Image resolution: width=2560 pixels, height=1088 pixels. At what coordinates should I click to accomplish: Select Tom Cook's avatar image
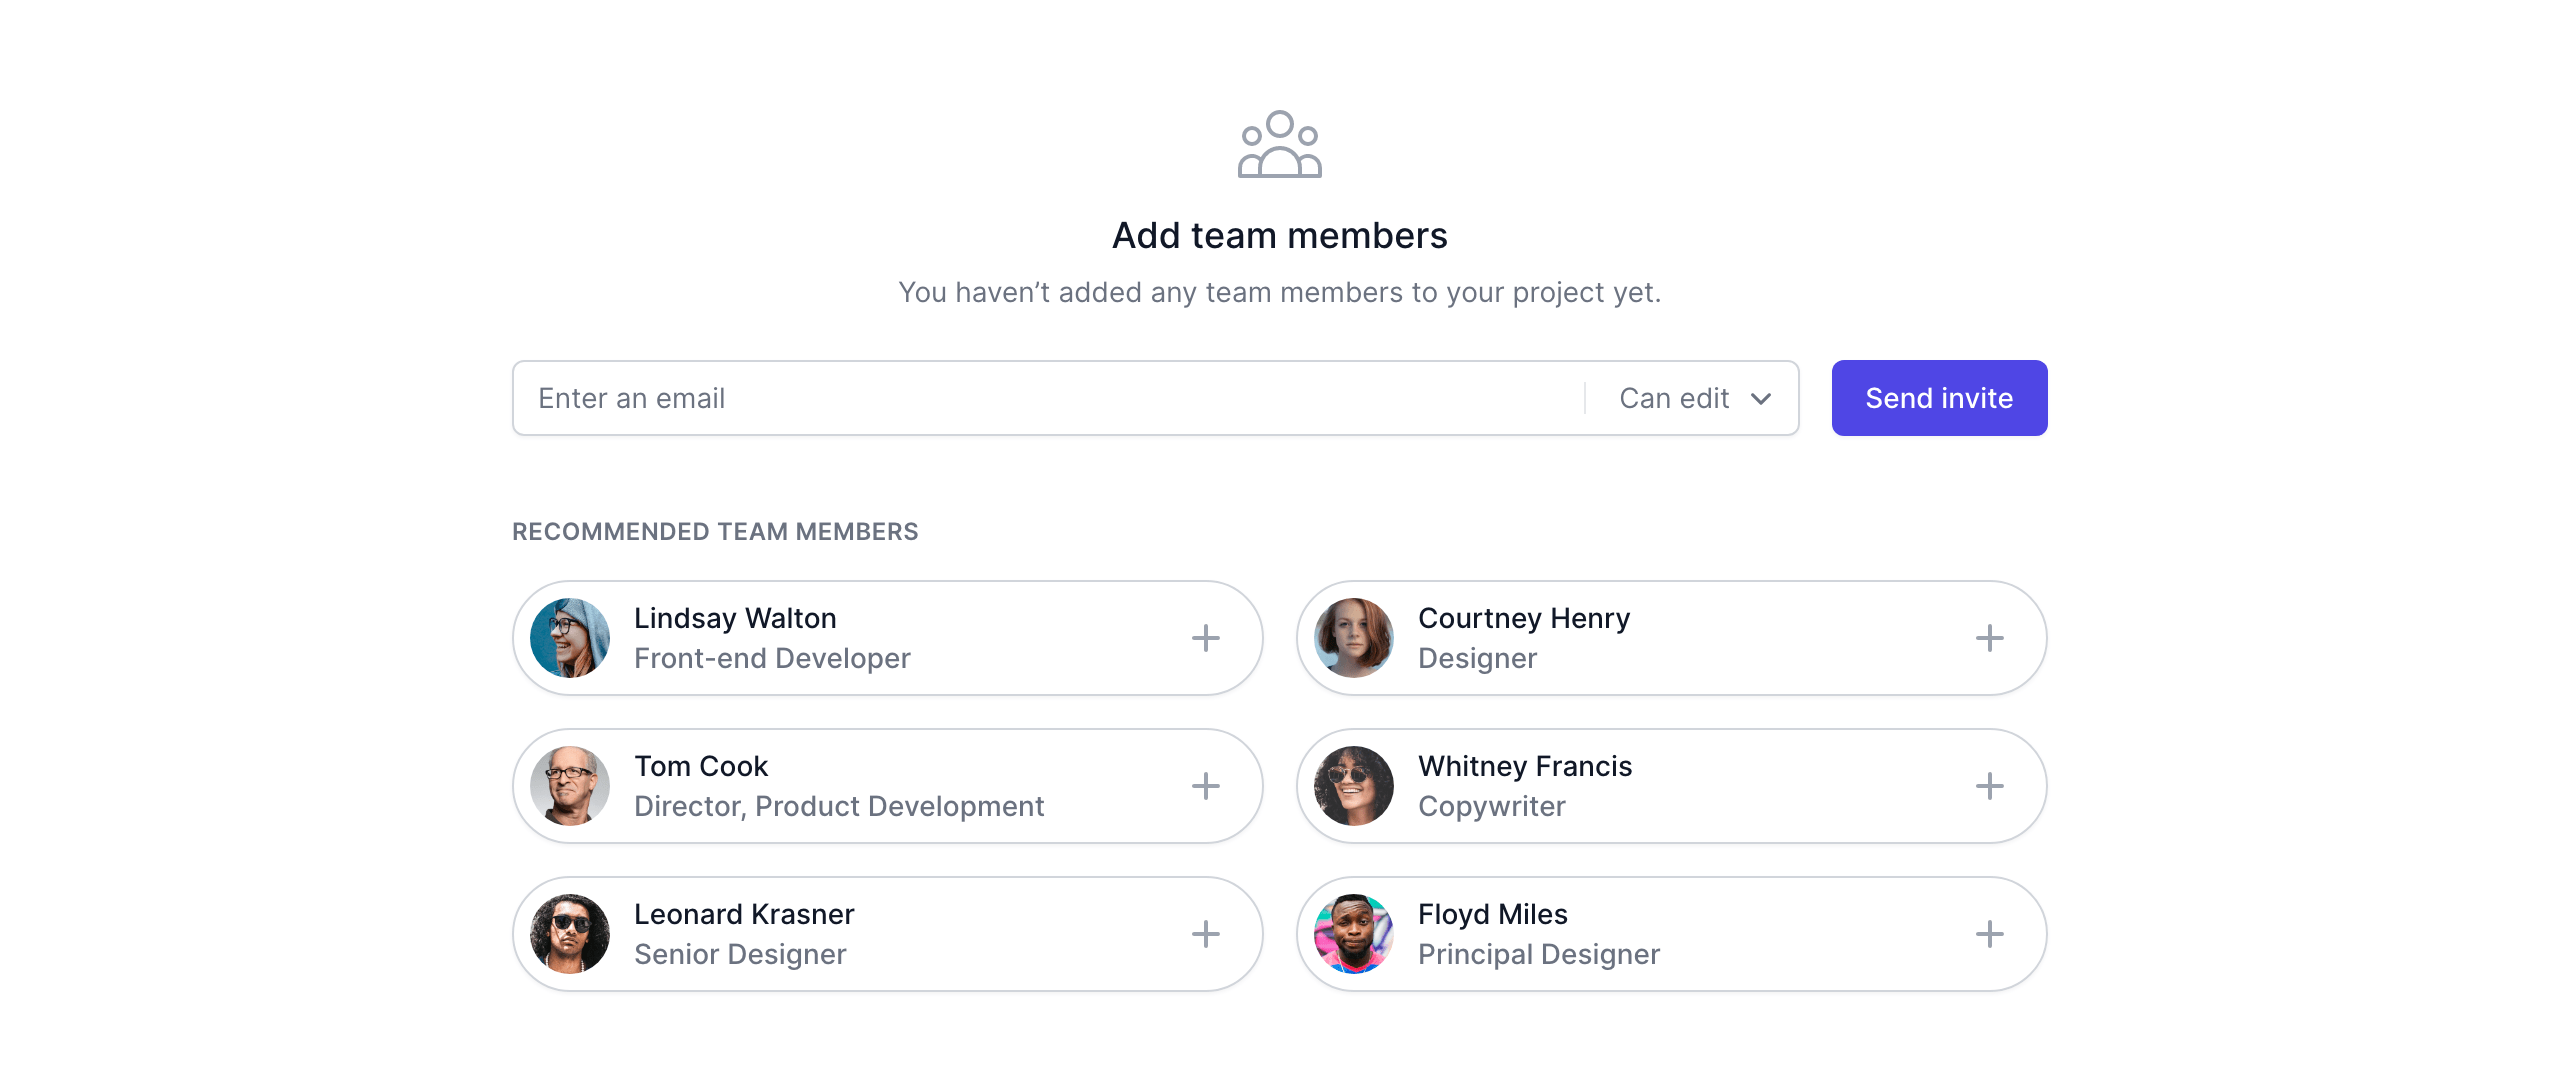click(x=570, y=786)
